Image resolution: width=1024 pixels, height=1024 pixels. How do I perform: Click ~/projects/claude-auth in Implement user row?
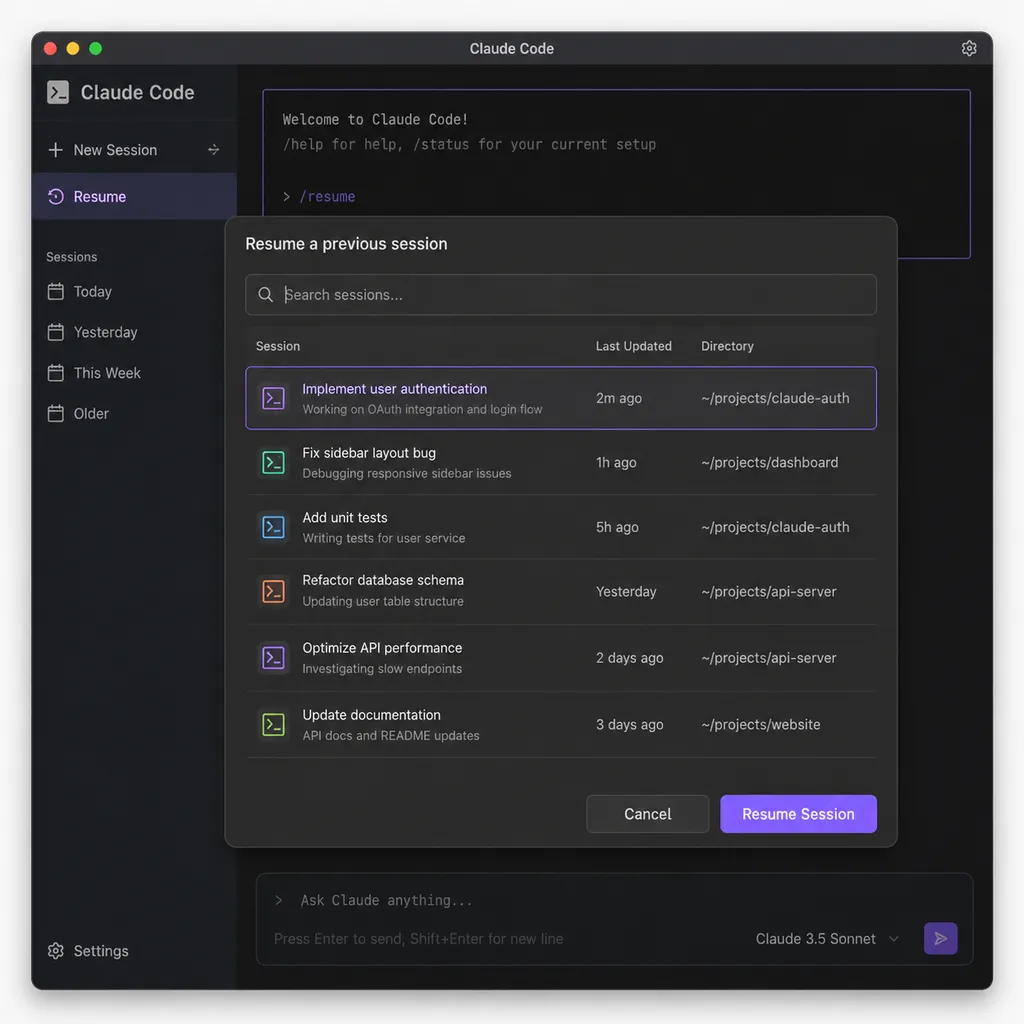[x=775, y=398]
